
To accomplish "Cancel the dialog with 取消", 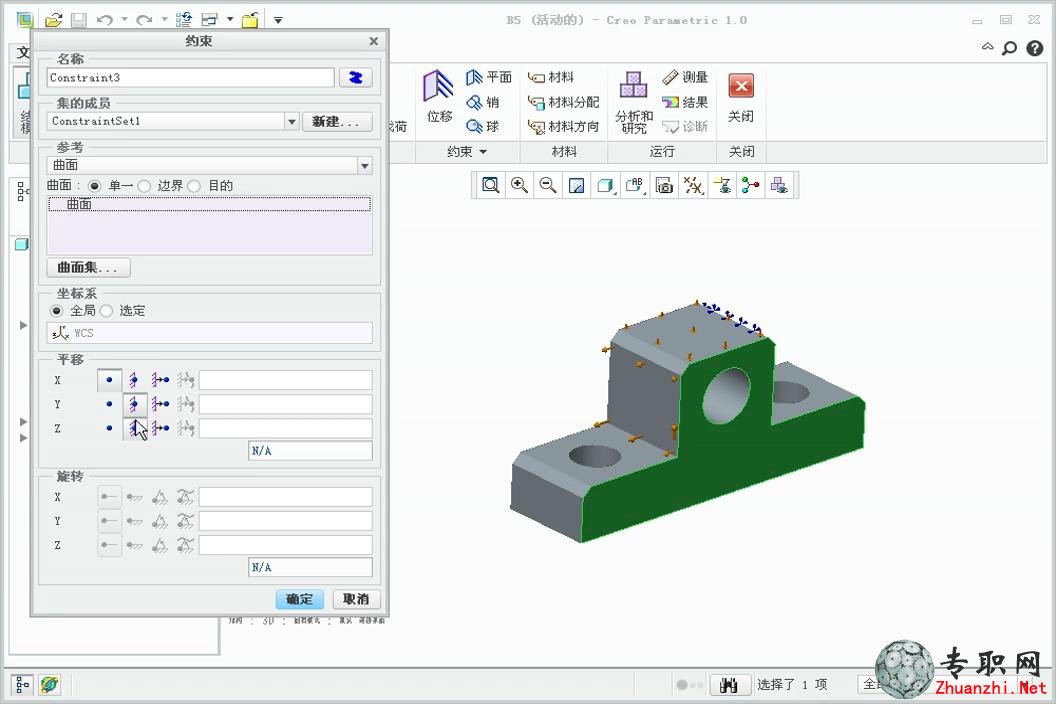I will 356,600.
